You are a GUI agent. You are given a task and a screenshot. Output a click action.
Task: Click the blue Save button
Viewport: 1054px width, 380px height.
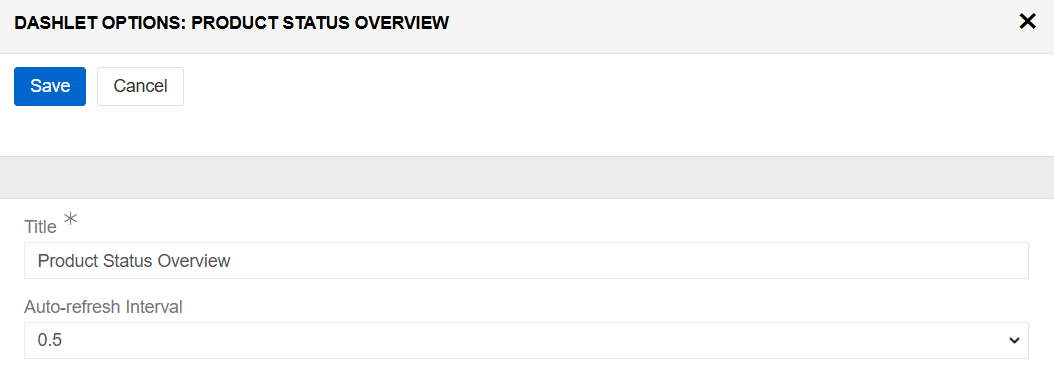(x=50, y=86)
